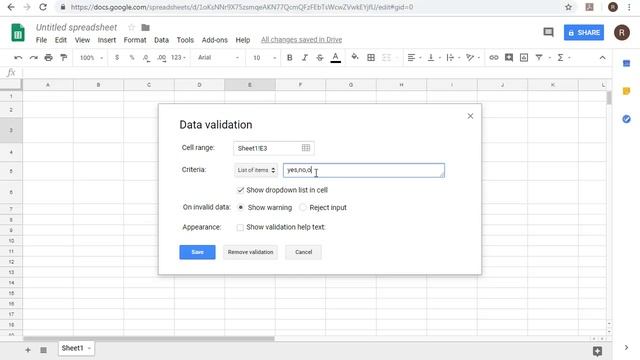Click the Undo icon in toolbar
Image resolution: width=640 pixels, height=360 pixels.
click(x=18, y=58)
